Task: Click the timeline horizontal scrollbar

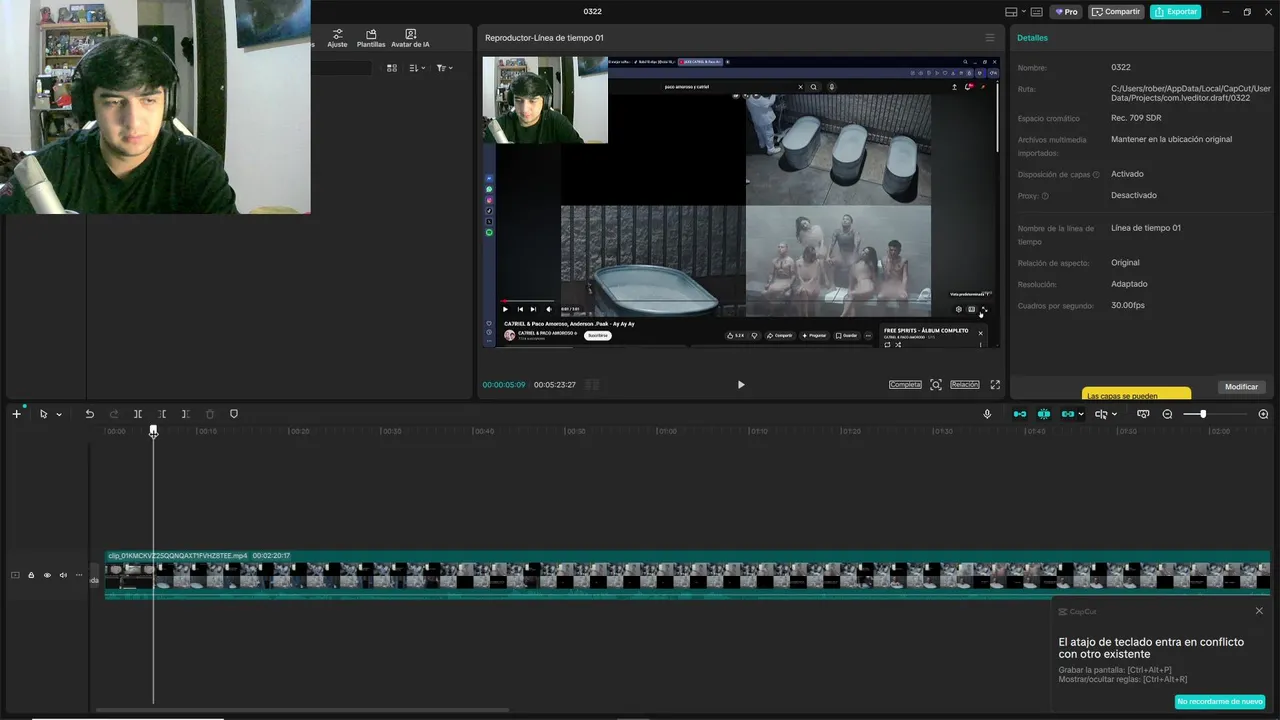Action: tap(303, 711)
